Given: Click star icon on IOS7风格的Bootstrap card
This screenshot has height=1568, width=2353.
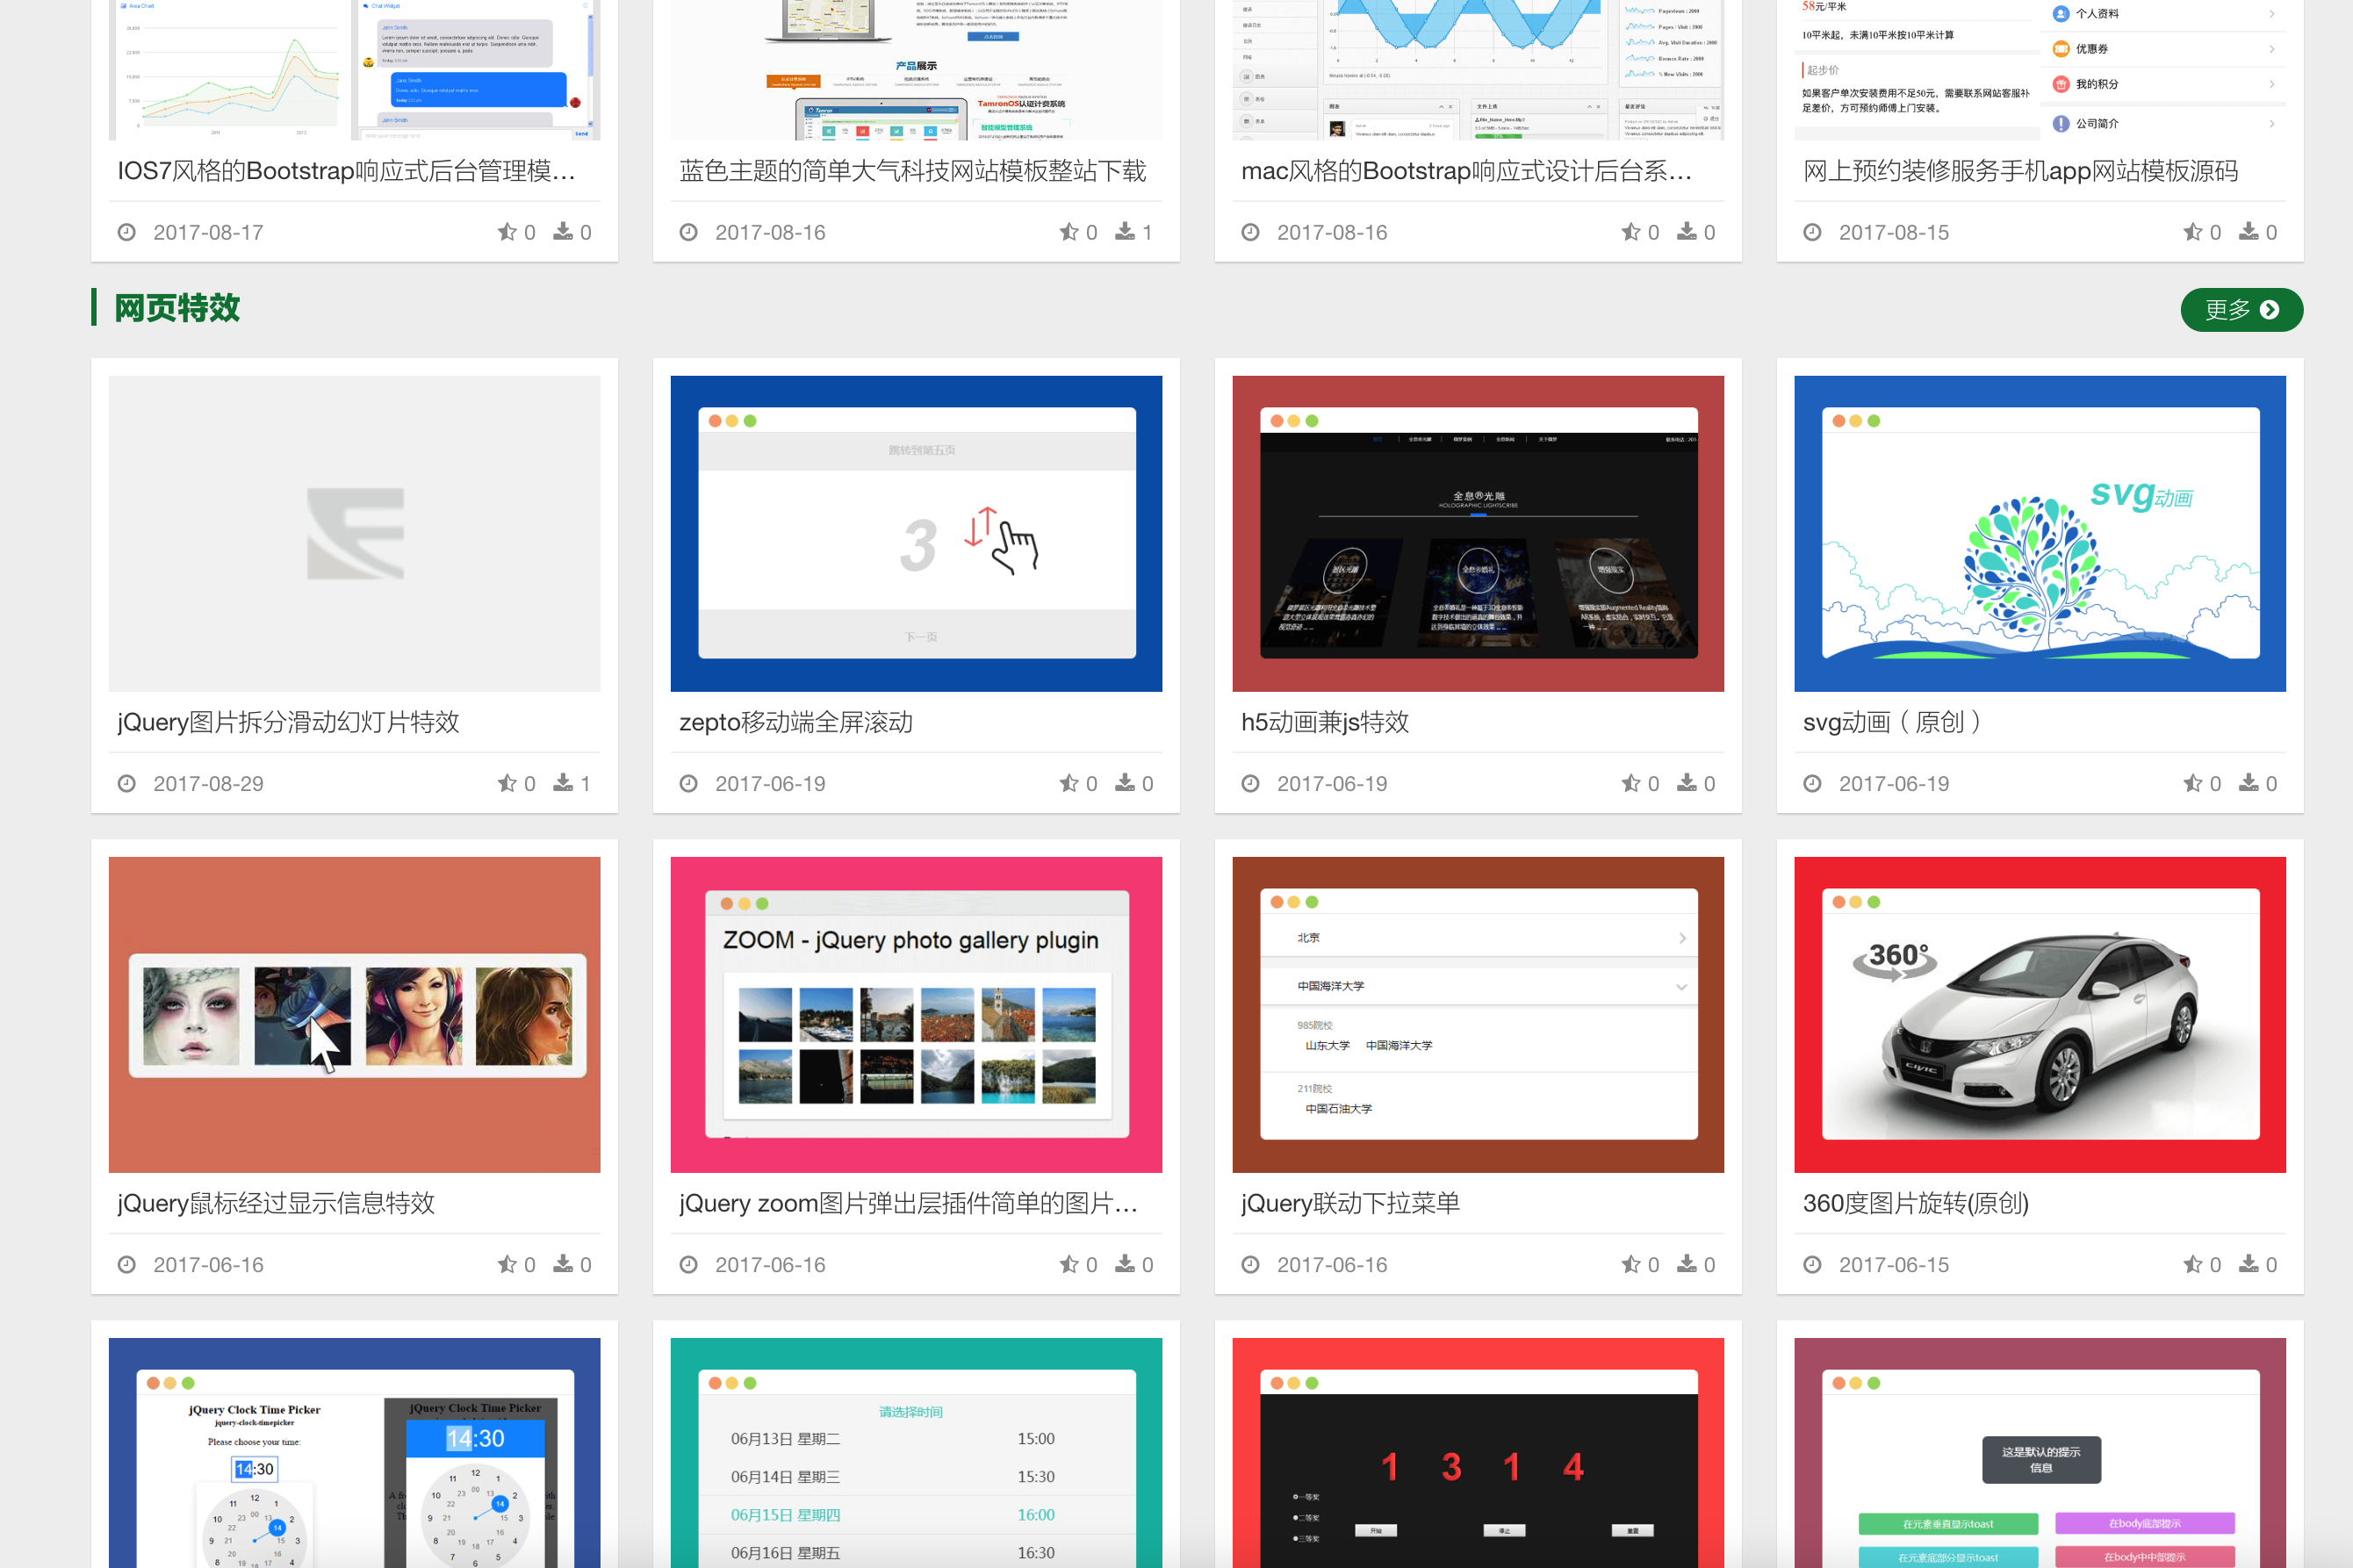Looking at the screenshot, I should click(x=507, y=232).
